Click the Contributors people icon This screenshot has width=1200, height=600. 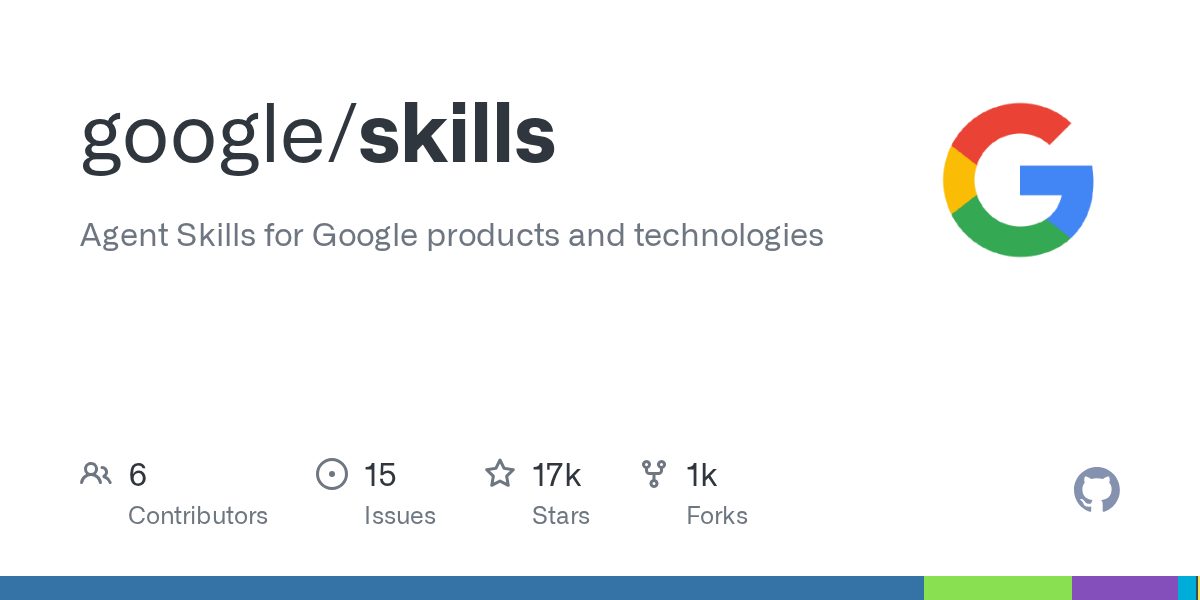[96, 474]
